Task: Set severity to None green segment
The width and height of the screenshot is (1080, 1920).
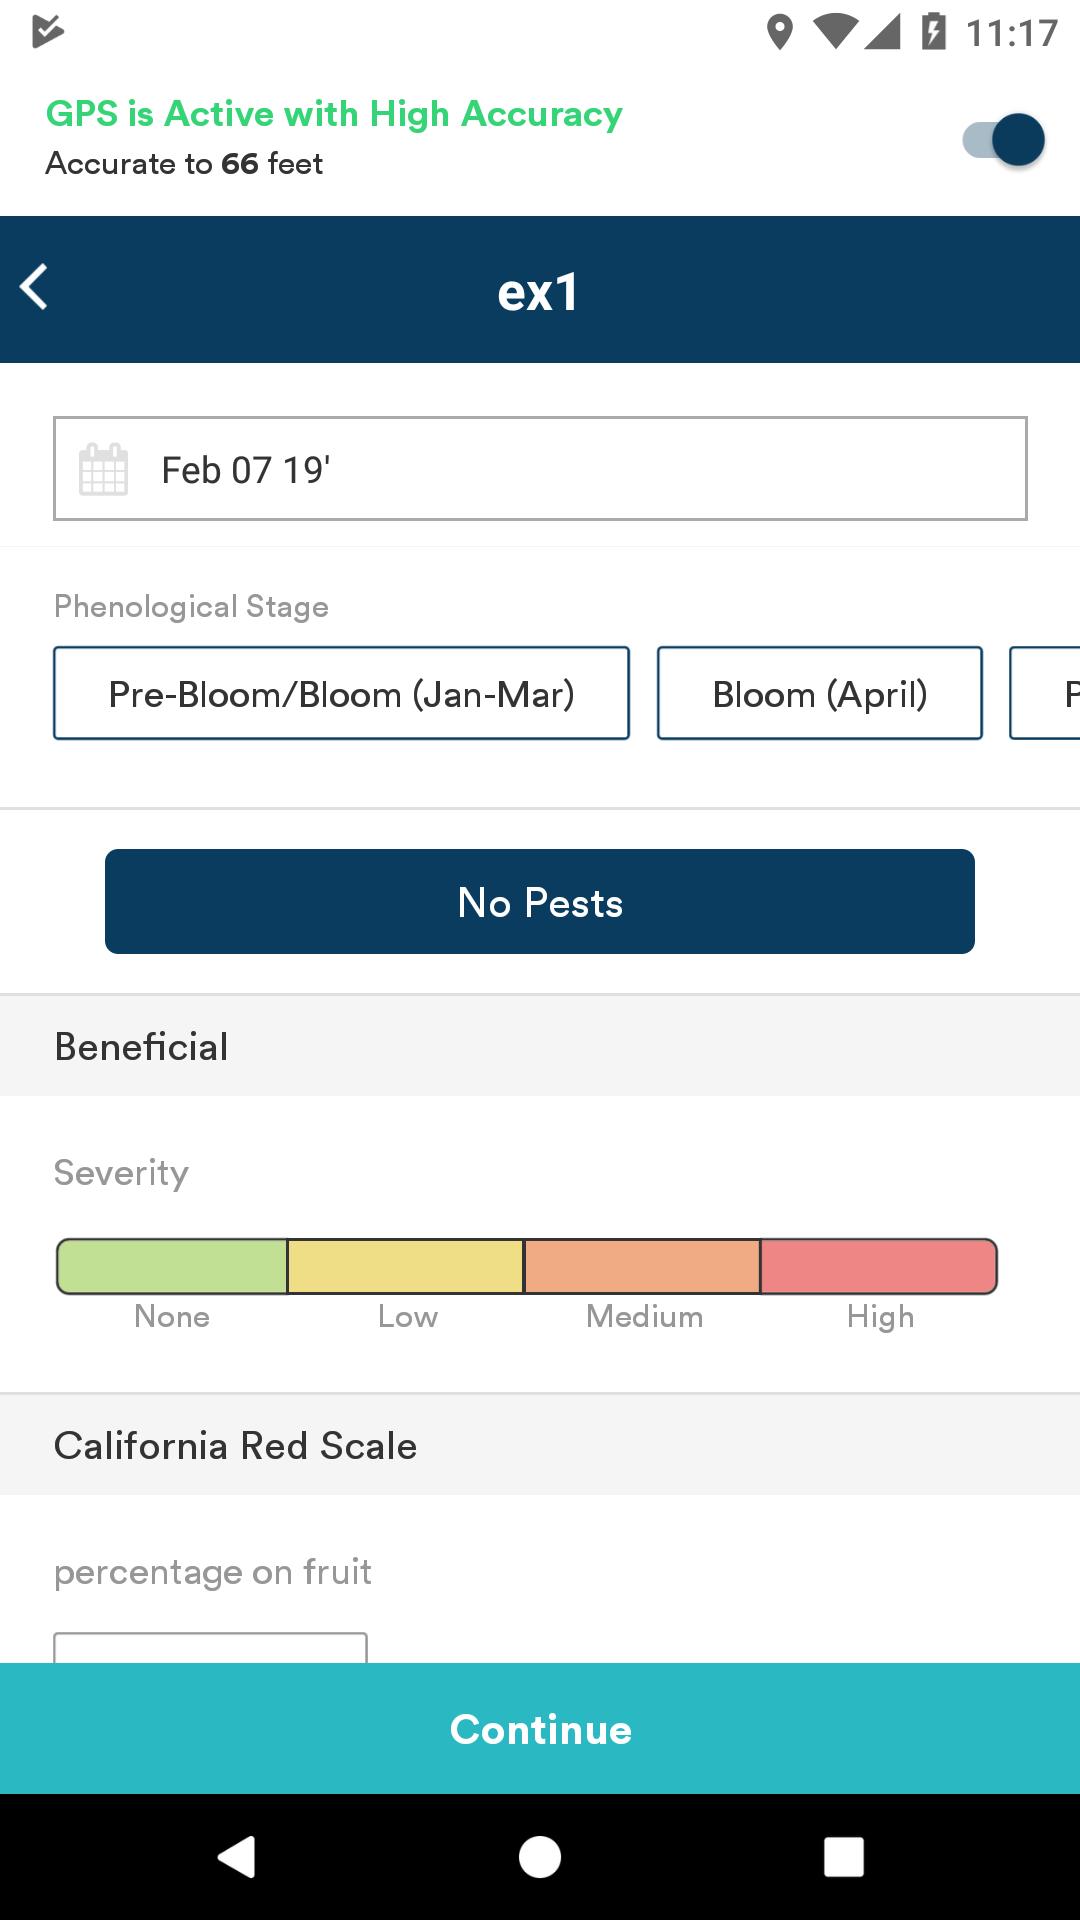Action: [x=172, y=1266]
